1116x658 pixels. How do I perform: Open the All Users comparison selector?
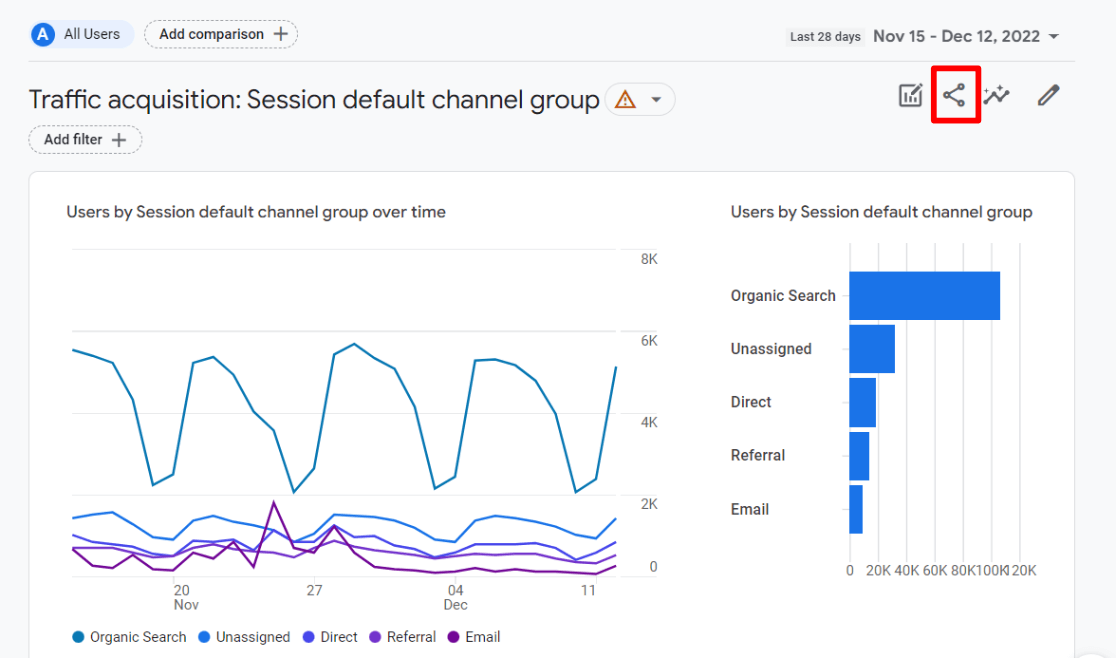[x=81, y=34]
